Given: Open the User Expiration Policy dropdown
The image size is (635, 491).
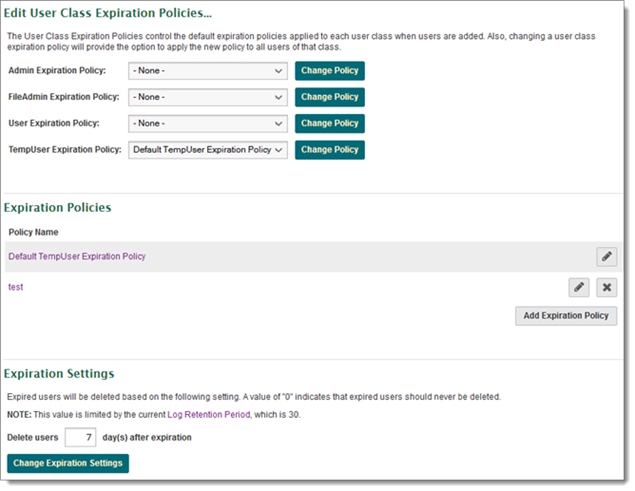Looking at the screenshot, I should (208, 123).
